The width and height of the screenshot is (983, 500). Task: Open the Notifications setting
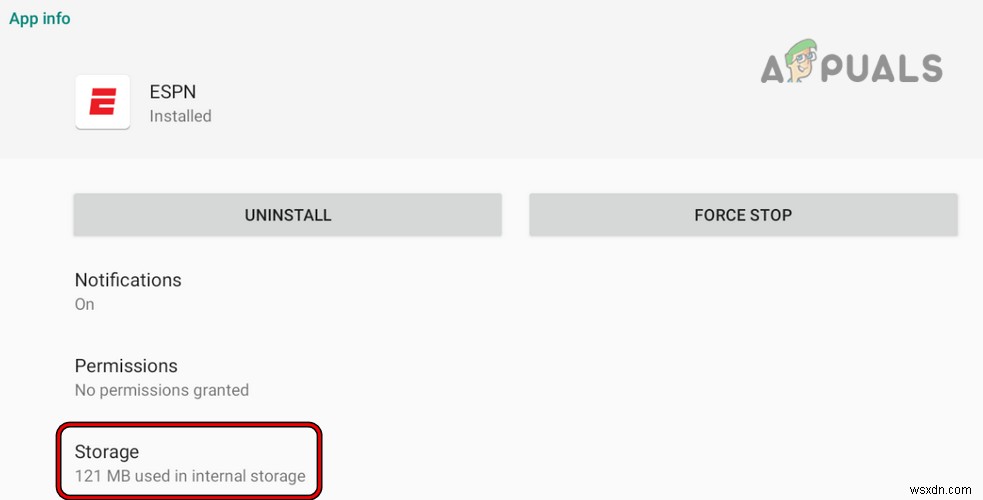pos(128,291)
